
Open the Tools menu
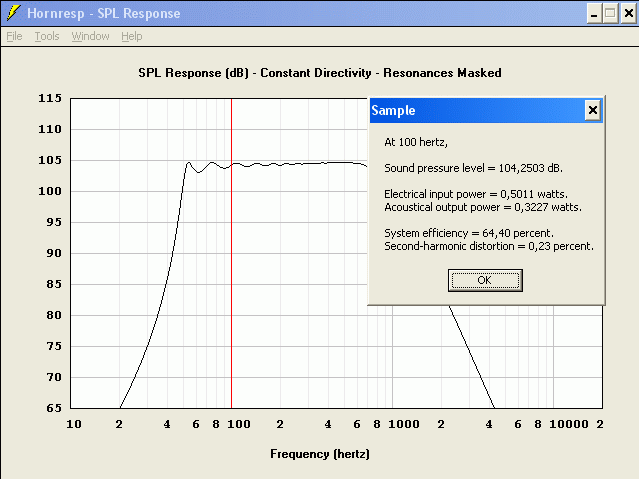47,36
